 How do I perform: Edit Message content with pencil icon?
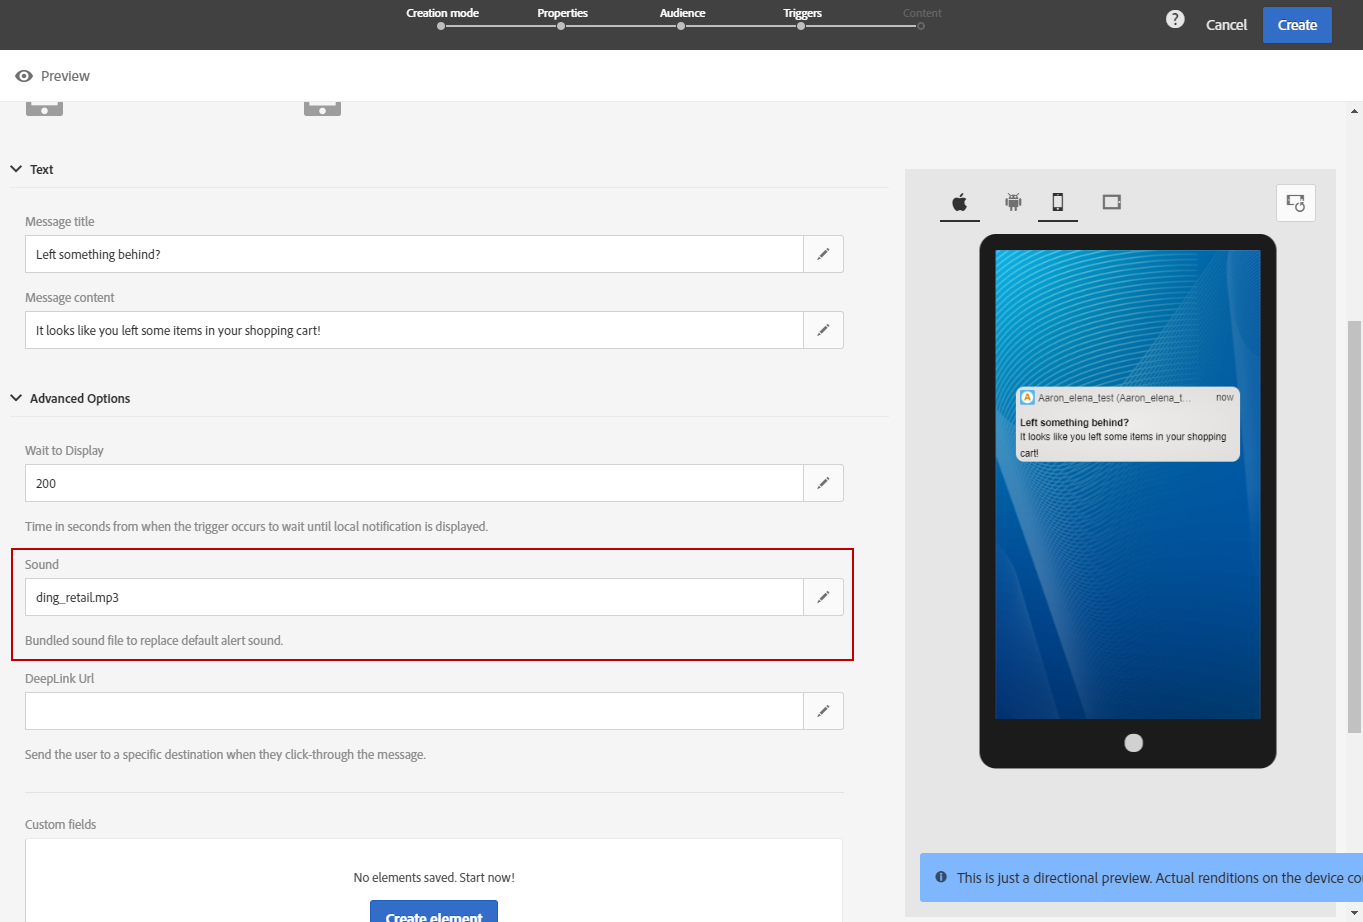tap(823, 330)
